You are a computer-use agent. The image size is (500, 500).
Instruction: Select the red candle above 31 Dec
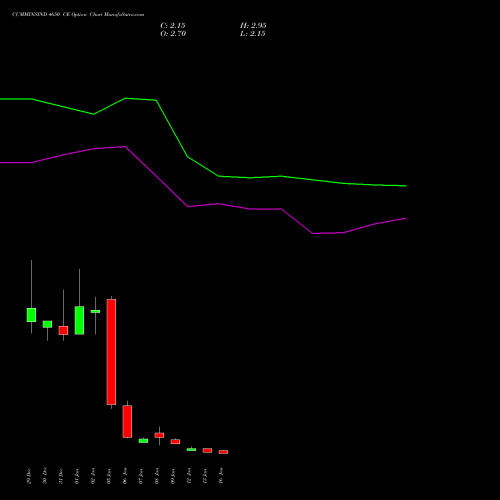pyautogui.click(x=63, y=330)
